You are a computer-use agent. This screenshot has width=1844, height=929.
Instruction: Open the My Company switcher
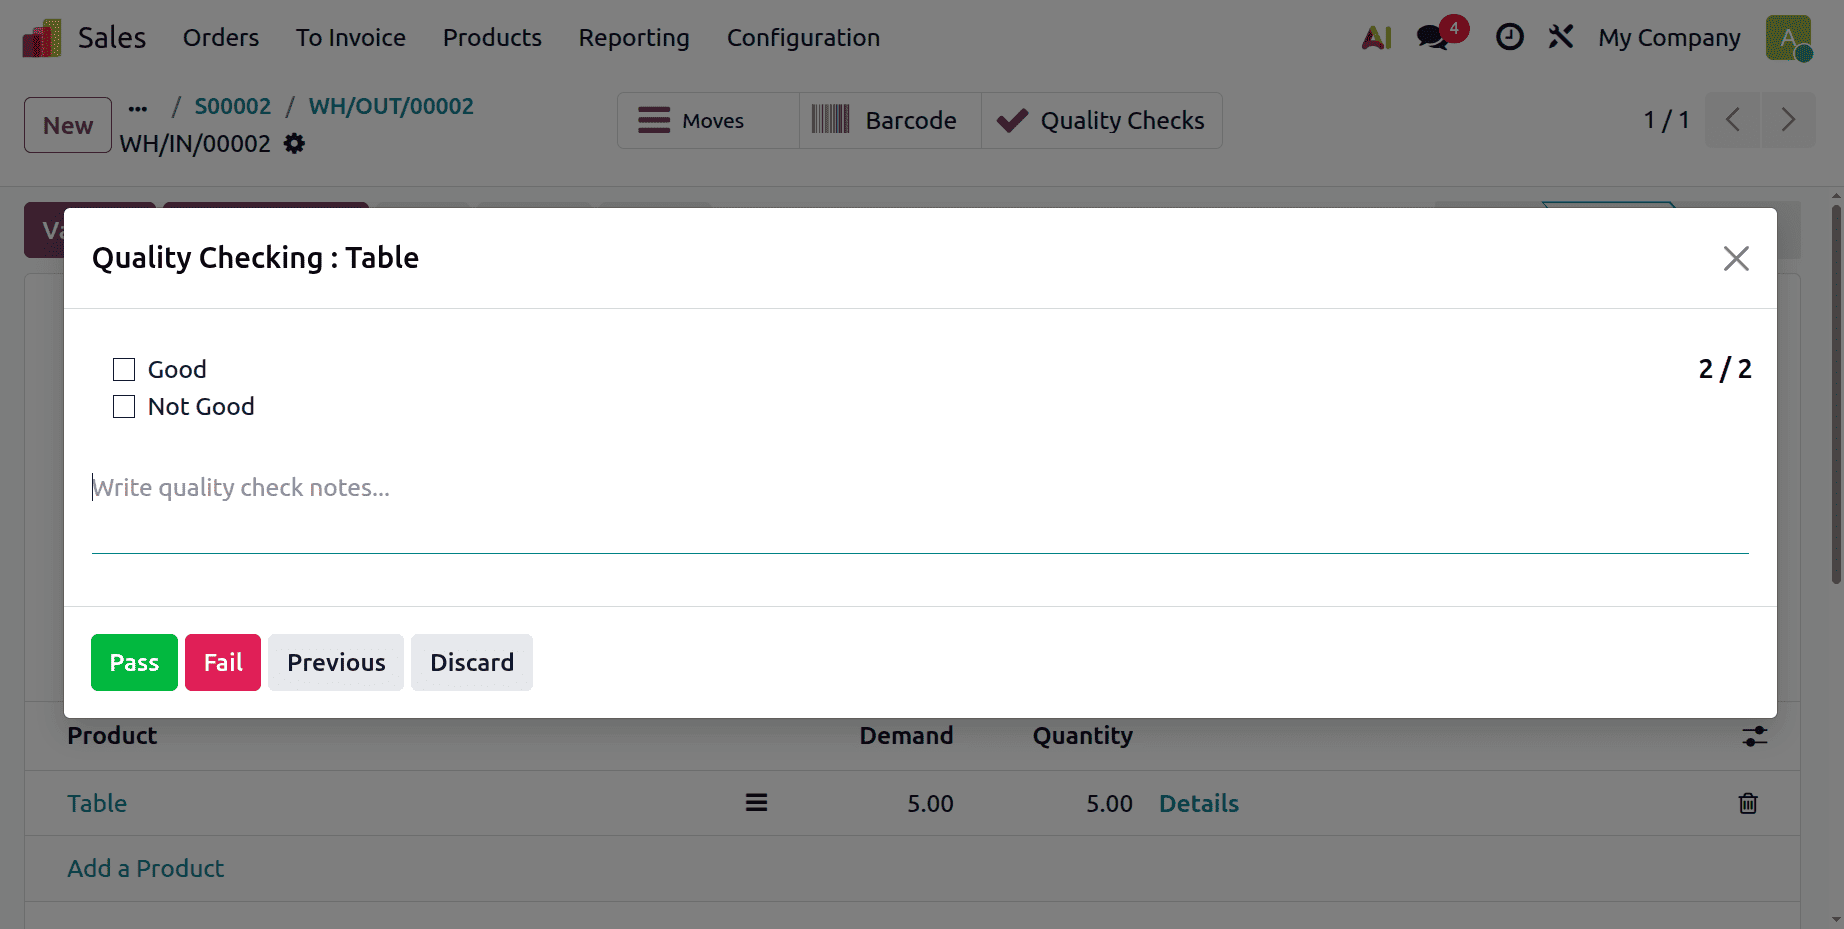pyautogui.click(x=1669, y=38)
